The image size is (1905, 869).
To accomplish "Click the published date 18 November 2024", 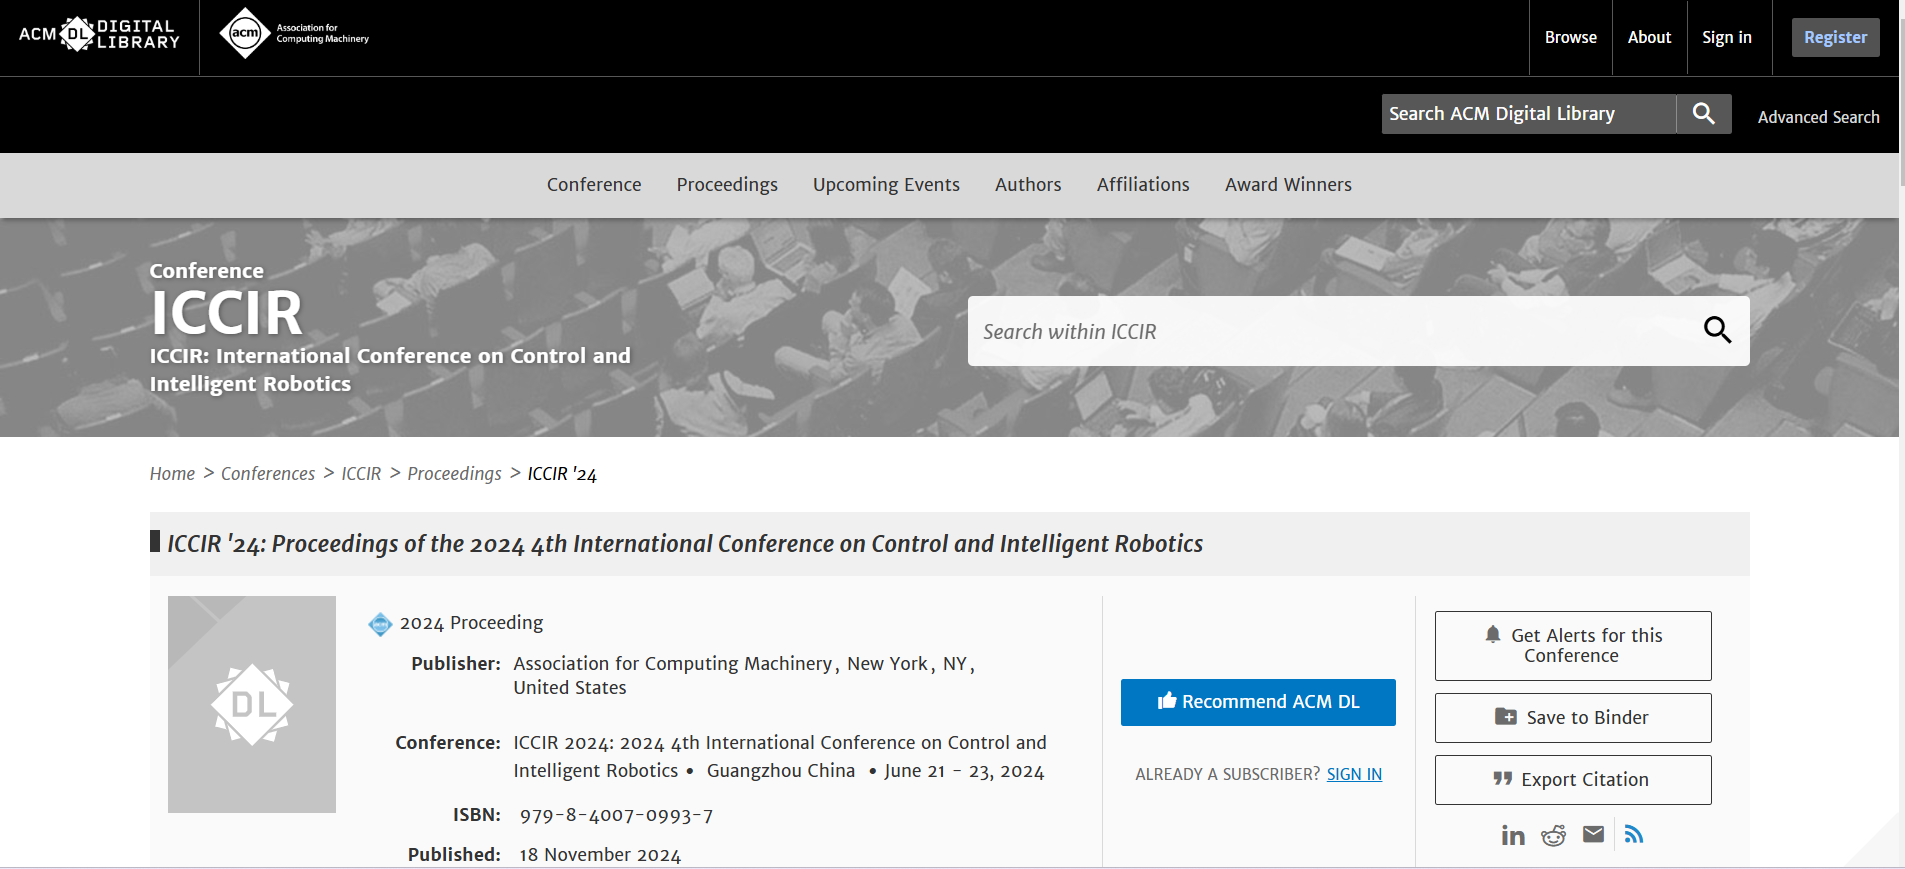I will (x=600, y=855).
